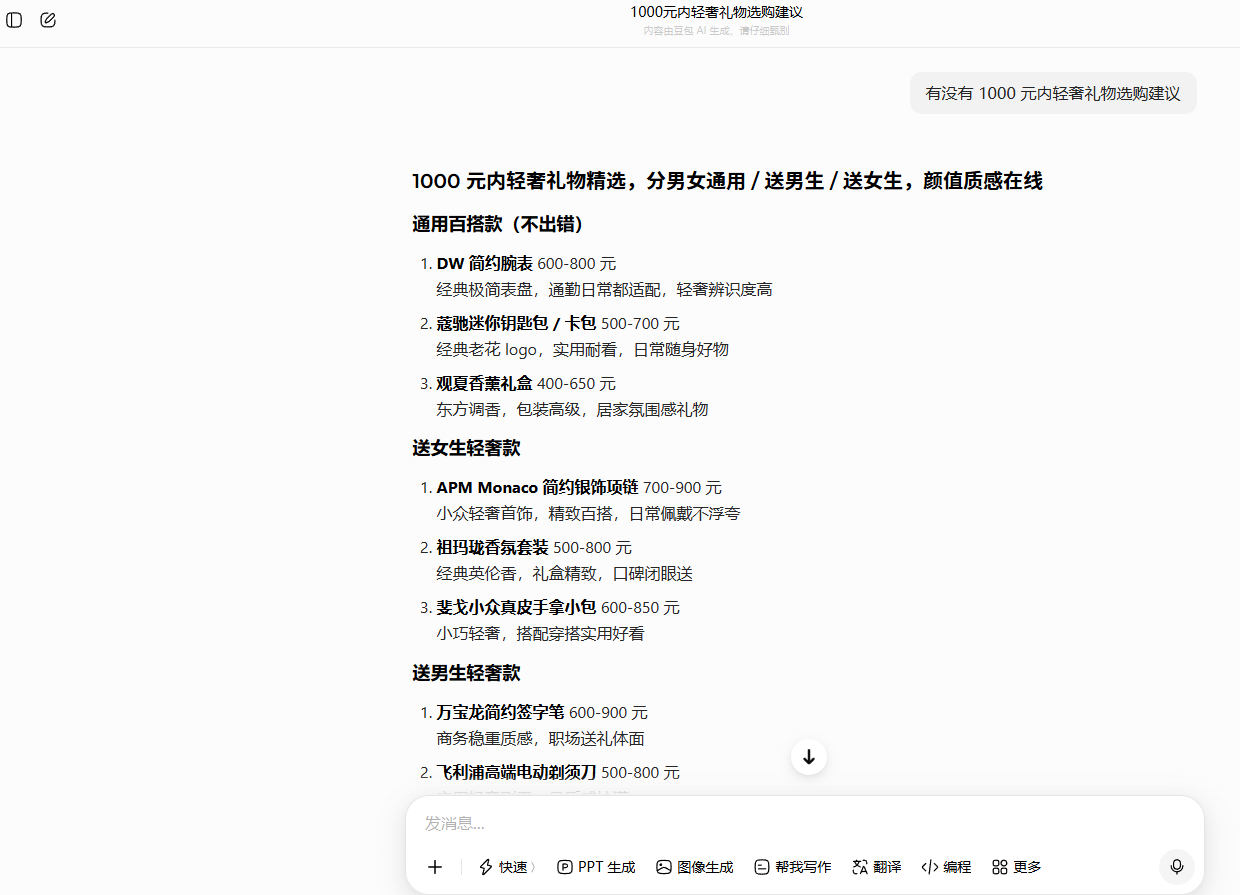Image resolution: width=1240 pixels, height=895 pixels.
Task: Choose 帮我写作 option
Action: [x=793, y=867]
